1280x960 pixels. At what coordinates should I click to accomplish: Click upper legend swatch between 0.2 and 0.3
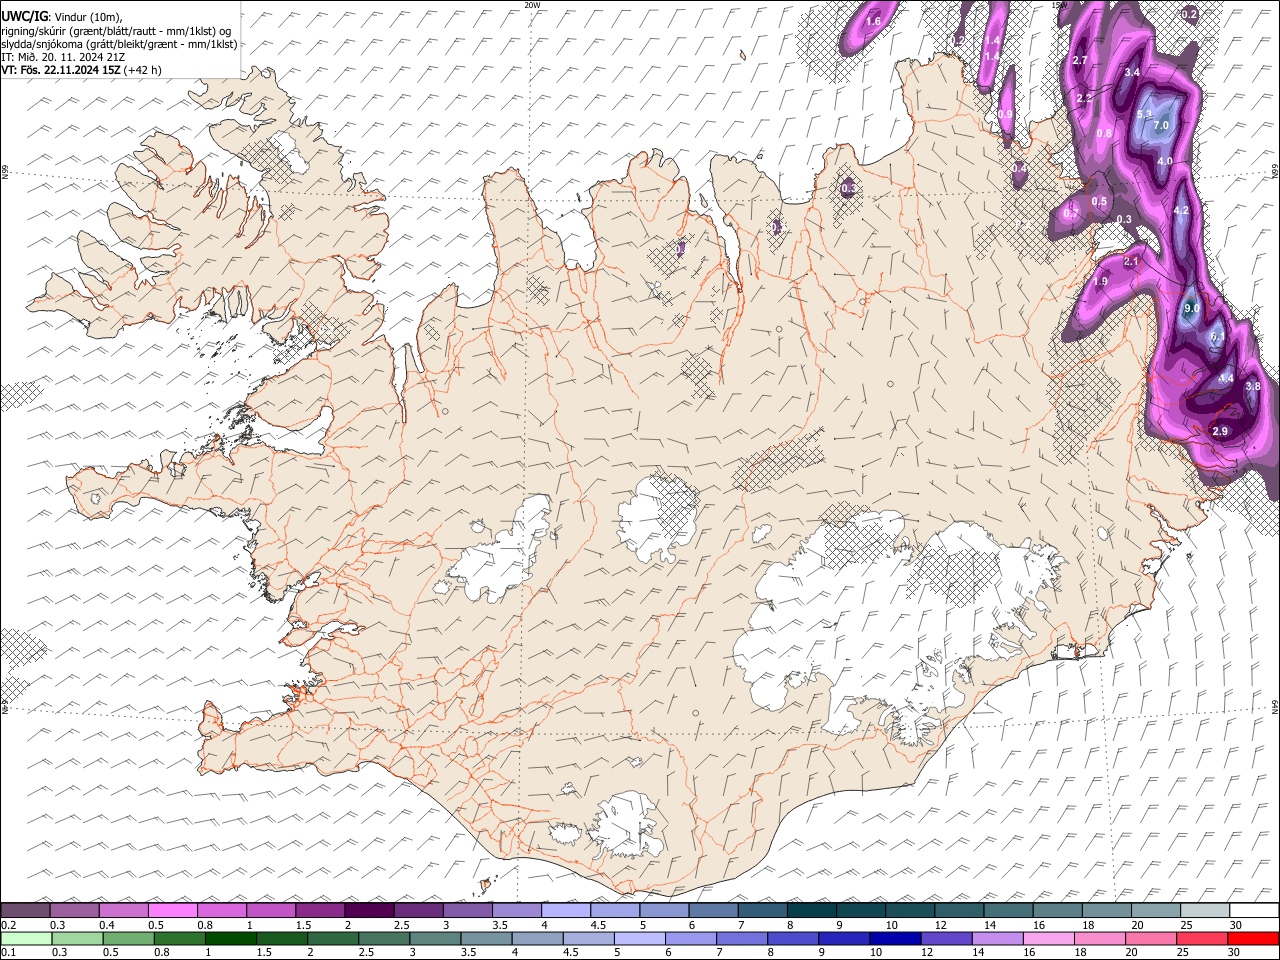[x=25, y=910]
